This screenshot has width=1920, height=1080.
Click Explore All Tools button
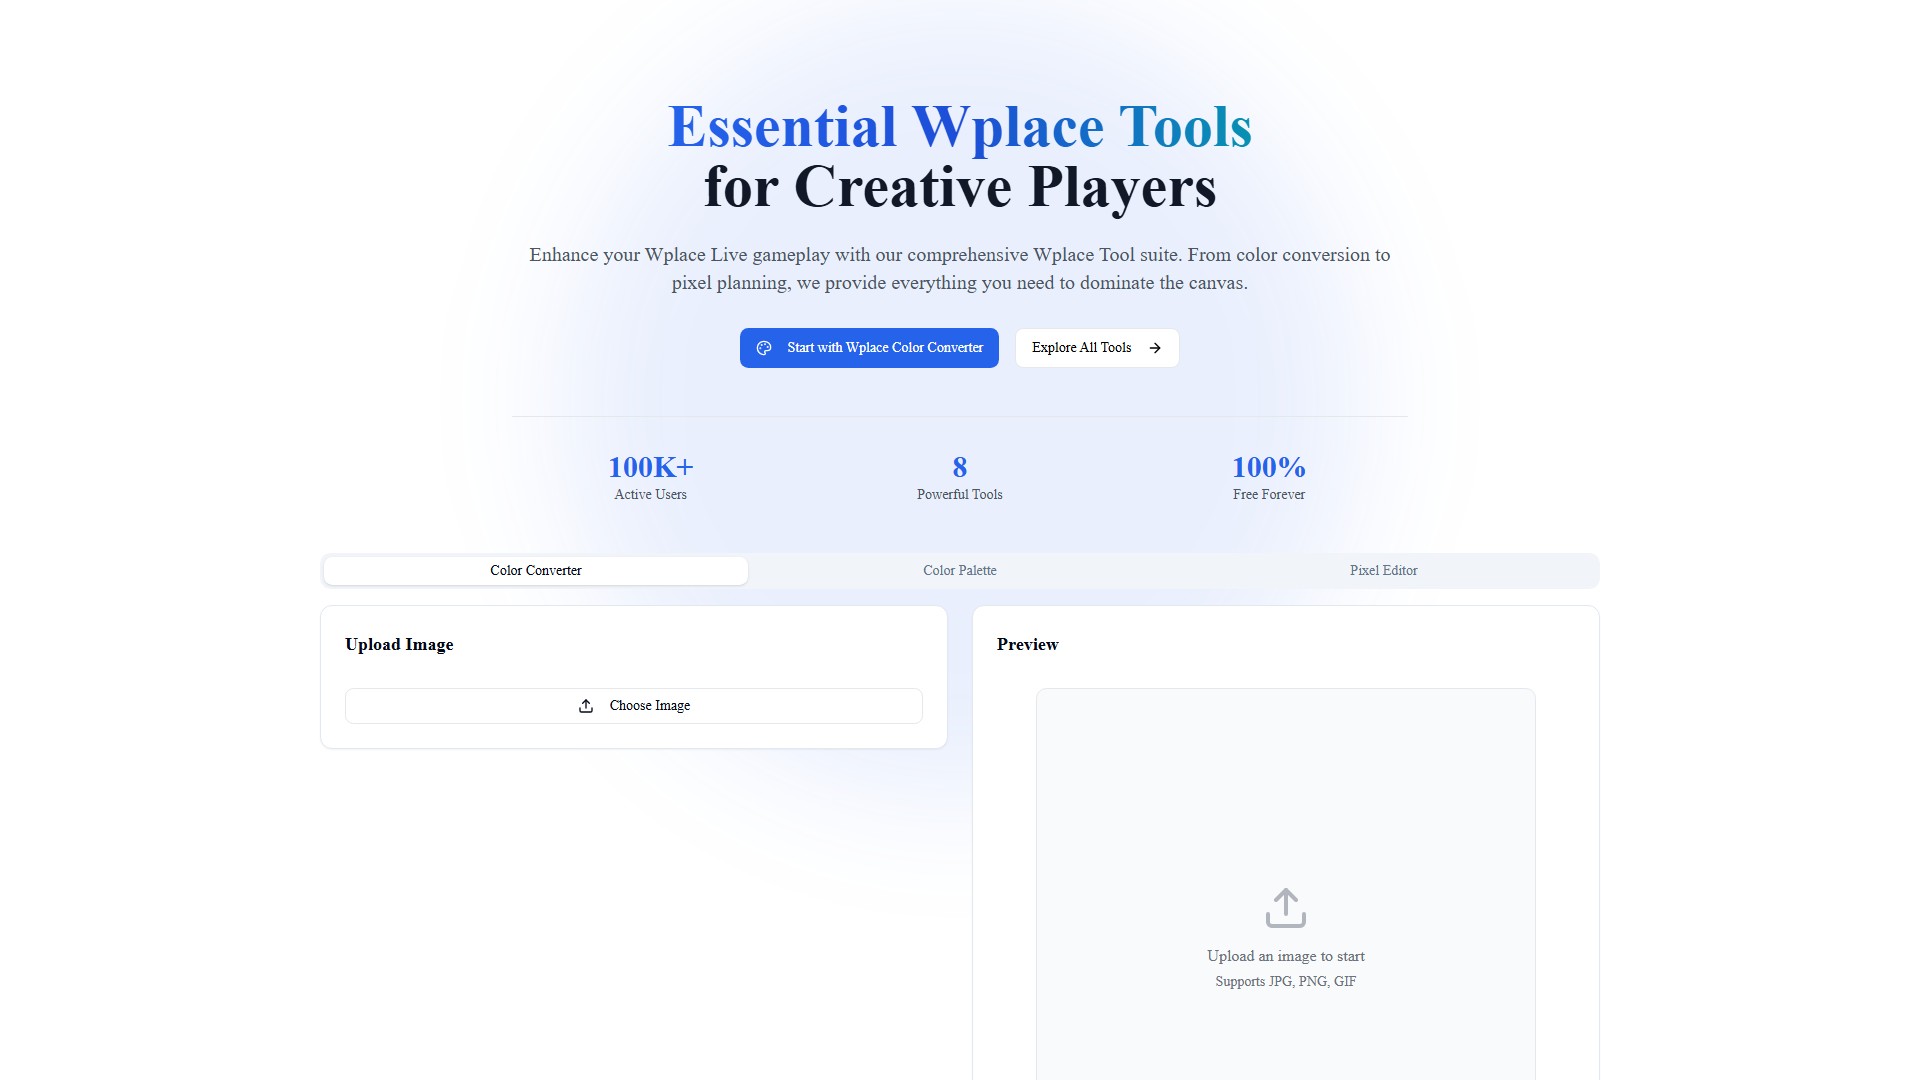[1096, 348]
